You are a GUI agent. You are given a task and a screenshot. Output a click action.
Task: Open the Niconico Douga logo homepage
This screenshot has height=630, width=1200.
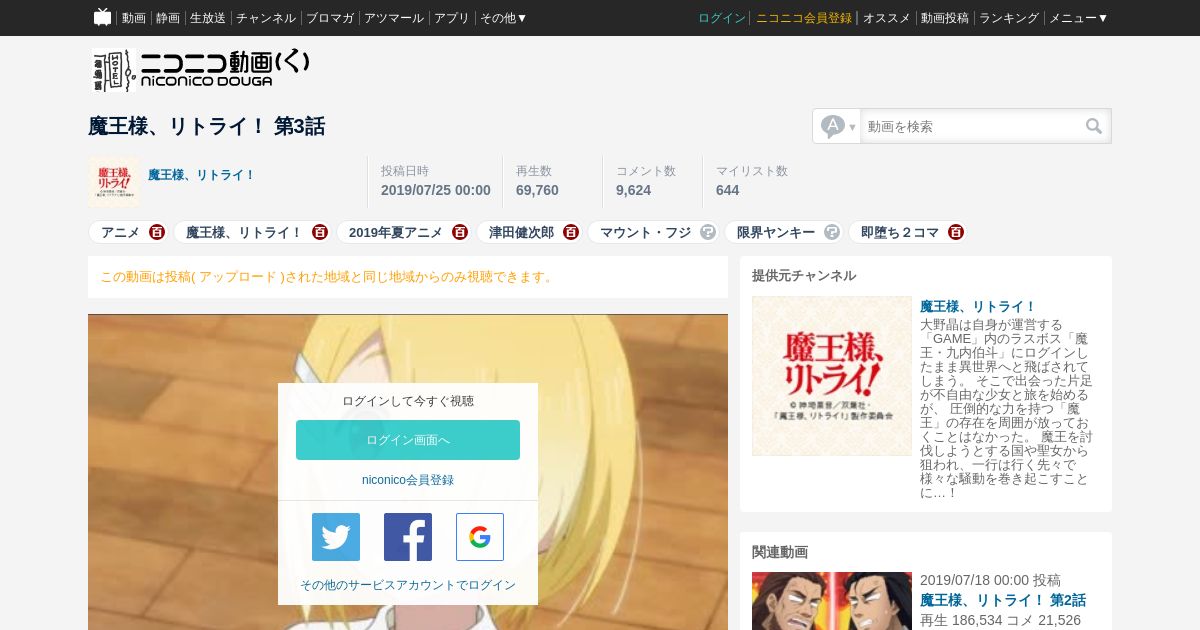pyautogui.click(x=200, y=70)
